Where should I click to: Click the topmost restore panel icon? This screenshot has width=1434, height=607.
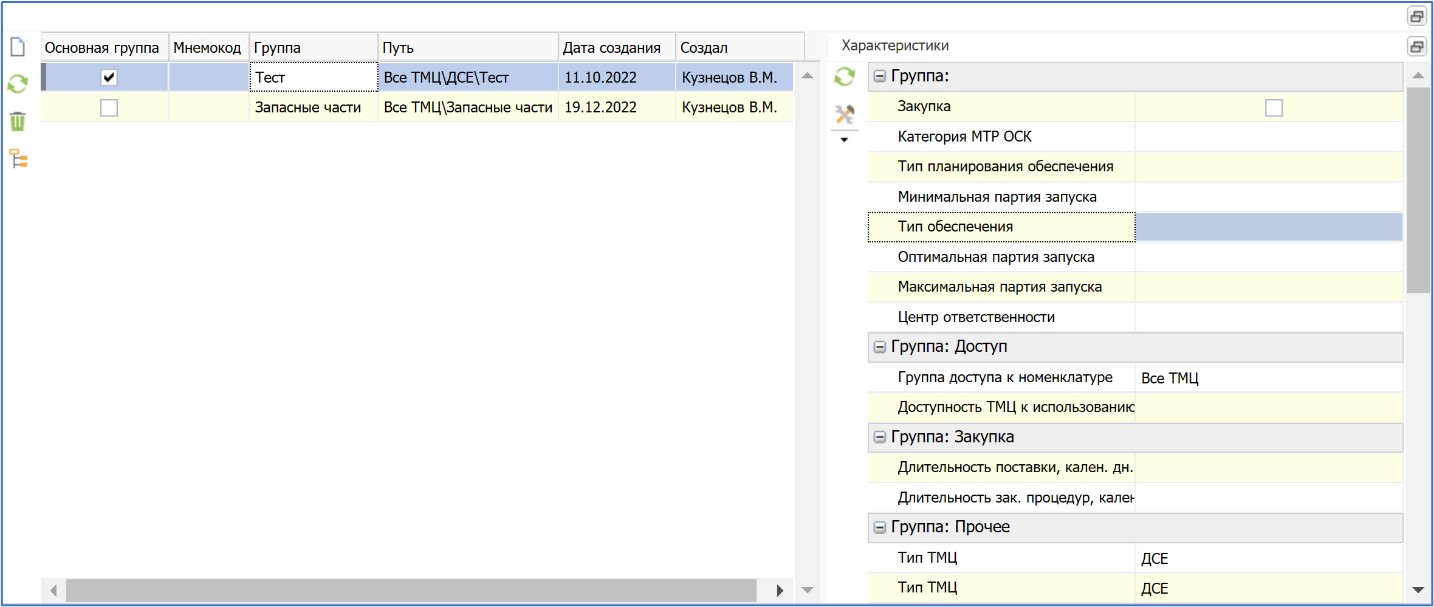(x=1416, y=16)
